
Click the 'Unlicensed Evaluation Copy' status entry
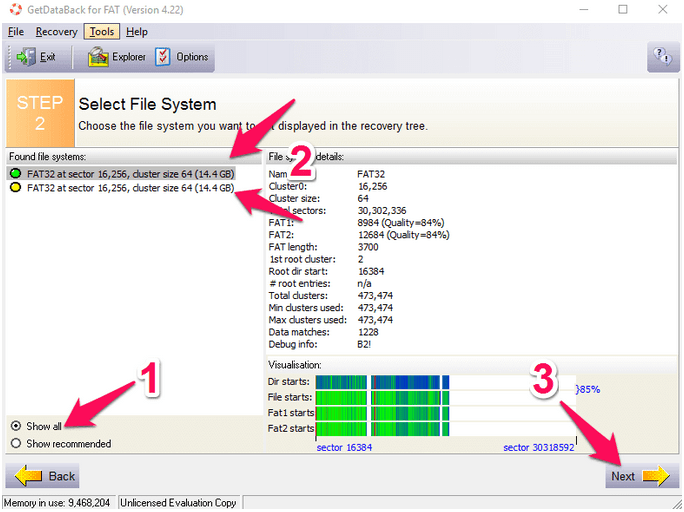coord(178,503)
